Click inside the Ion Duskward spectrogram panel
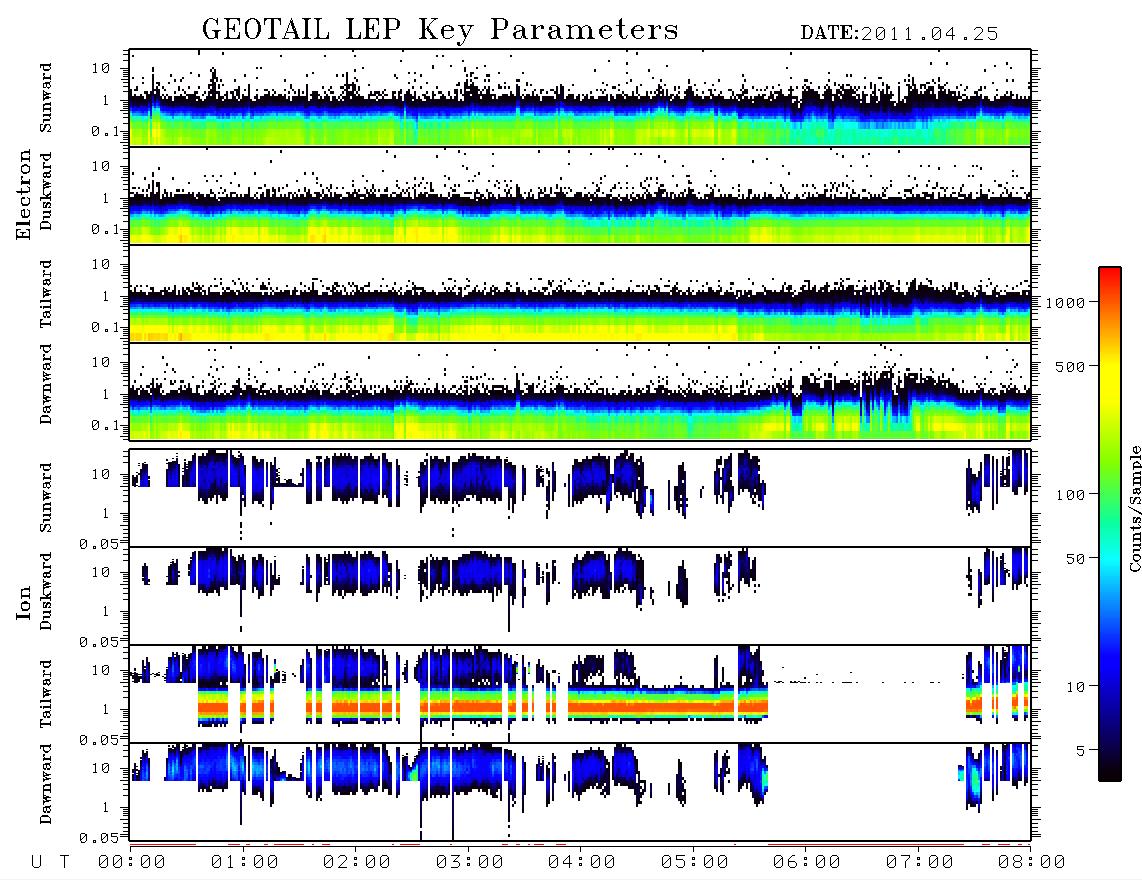 580,595
